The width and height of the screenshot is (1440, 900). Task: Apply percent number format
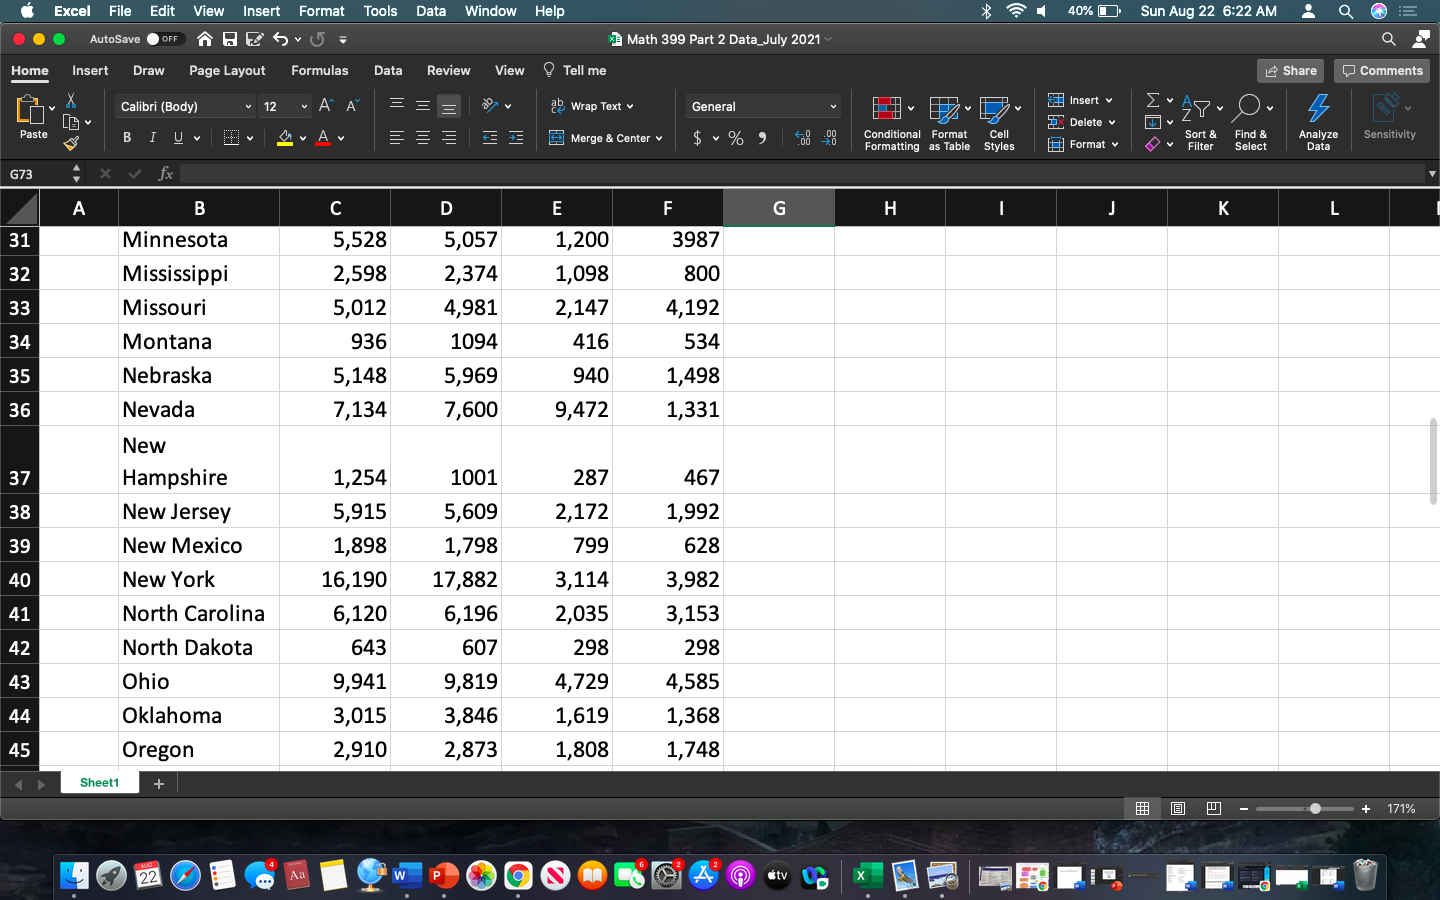tap(736, 137)
